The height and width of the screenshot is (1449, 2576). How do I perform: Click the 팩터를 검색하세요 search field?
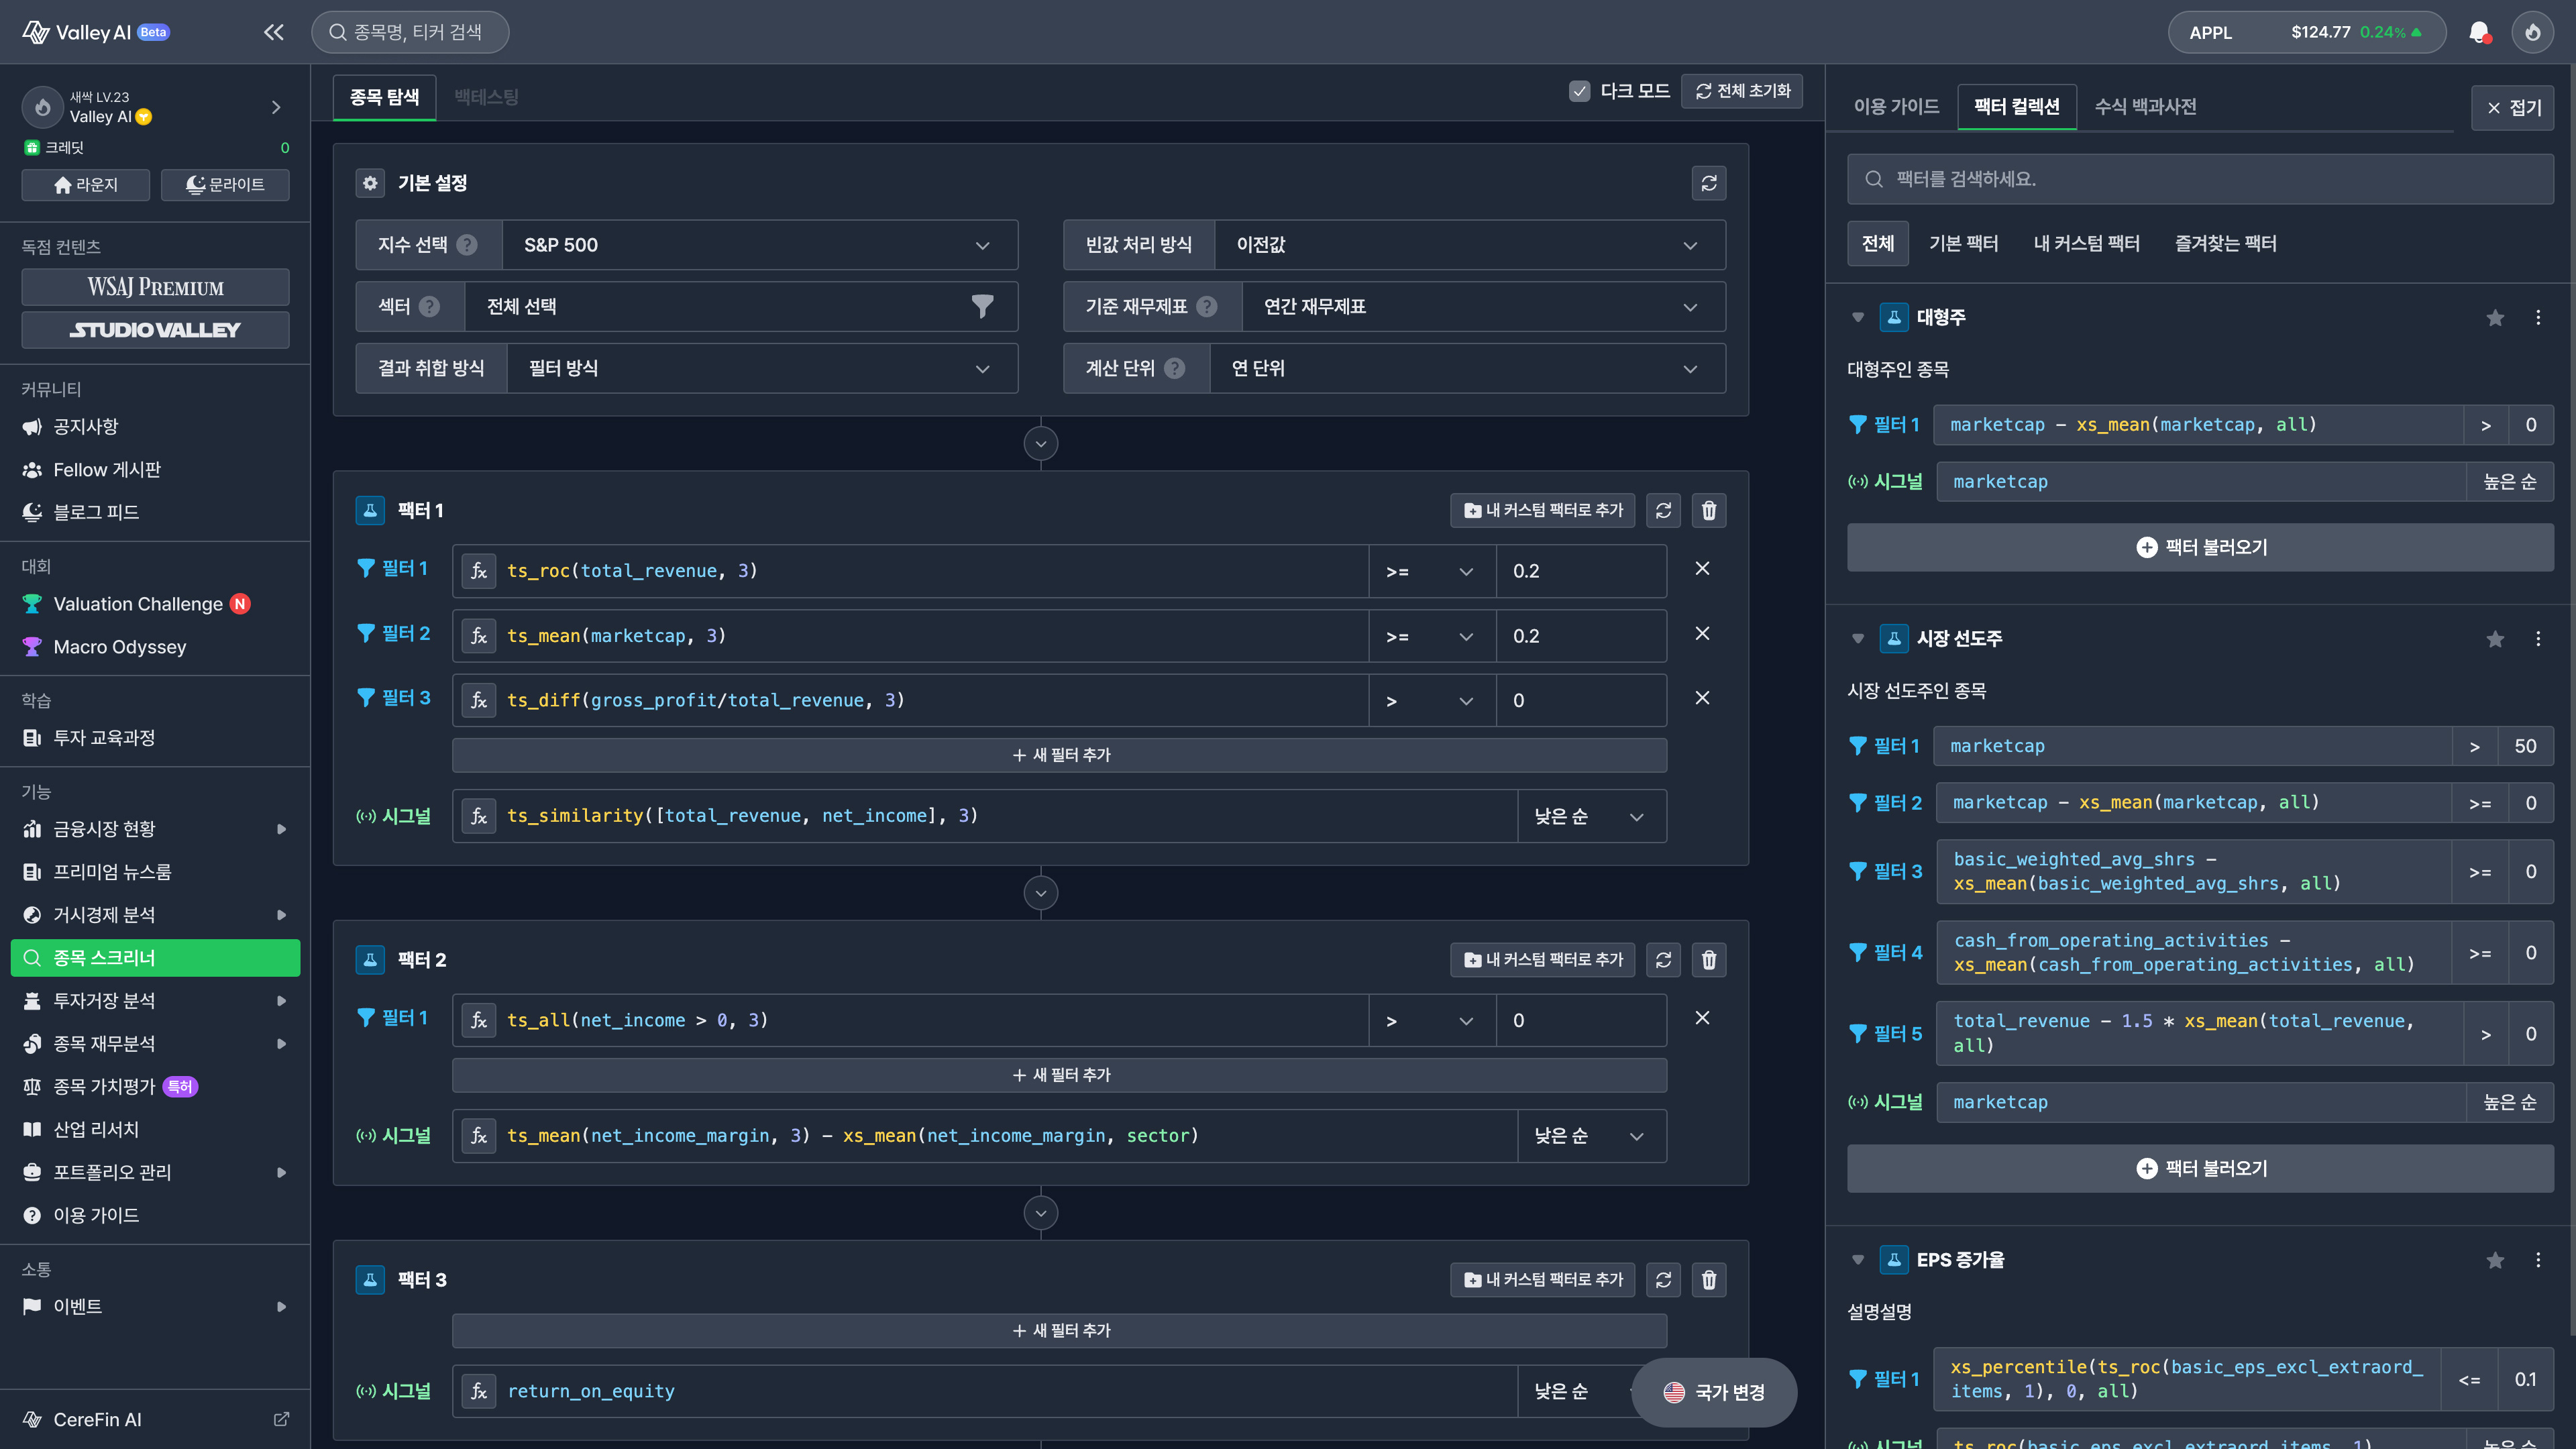click(2200, 179)
